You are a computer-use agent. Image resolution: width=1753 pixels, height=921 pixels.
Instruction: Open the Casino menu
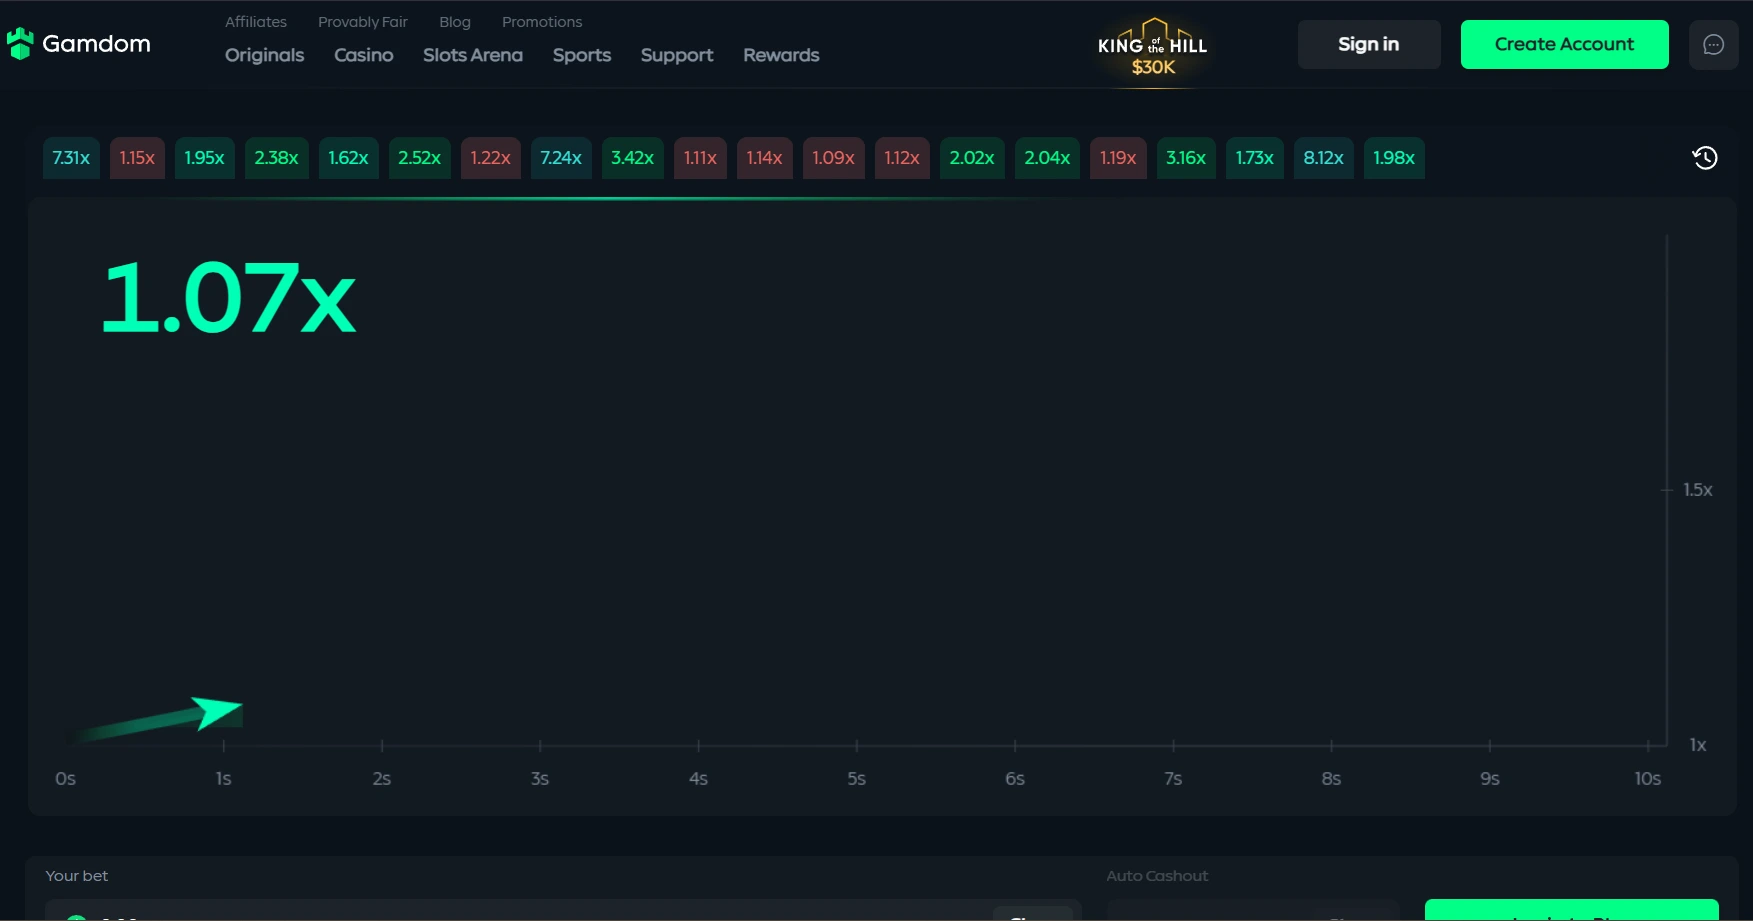pos(364,55)
